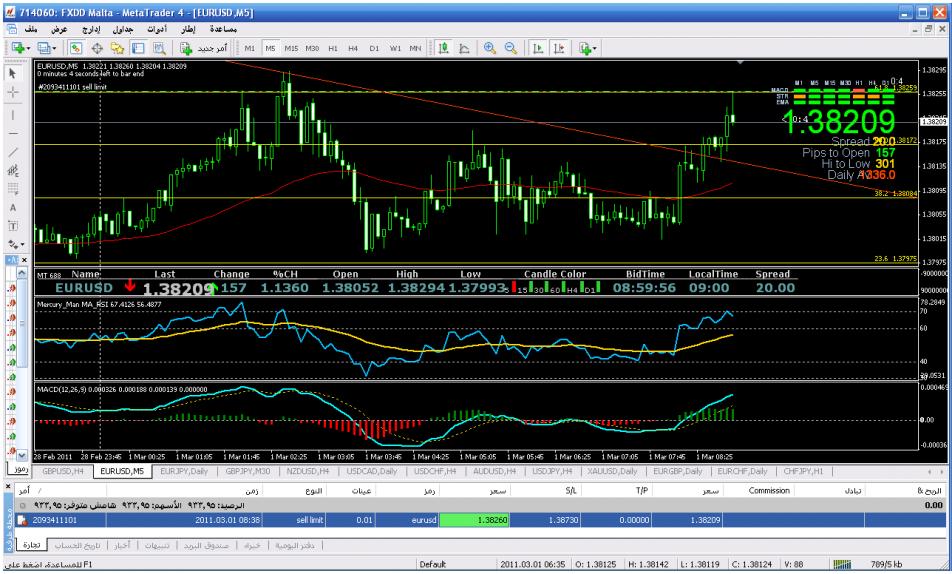Select the Text (A) drawing tool
The width and height of the screenshot is (952, 574).
click(x=13, y=207)
